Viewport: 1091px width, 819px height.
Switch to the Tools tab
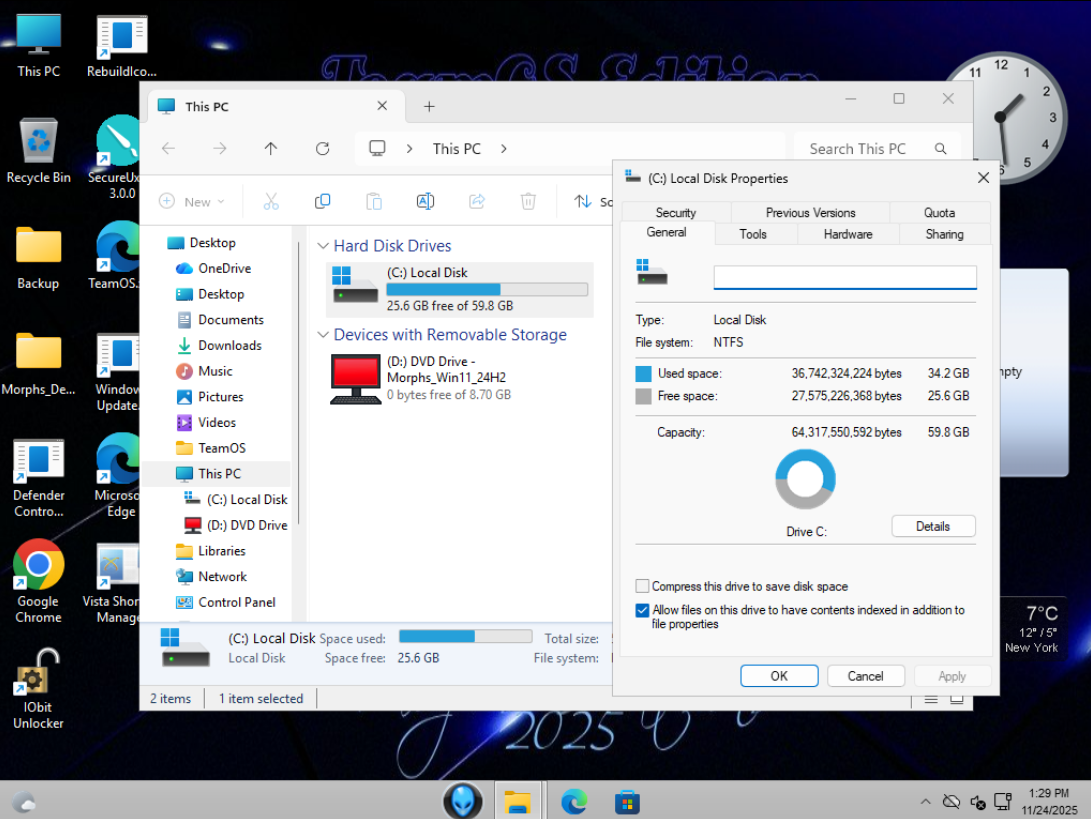(x=753, y=234)
